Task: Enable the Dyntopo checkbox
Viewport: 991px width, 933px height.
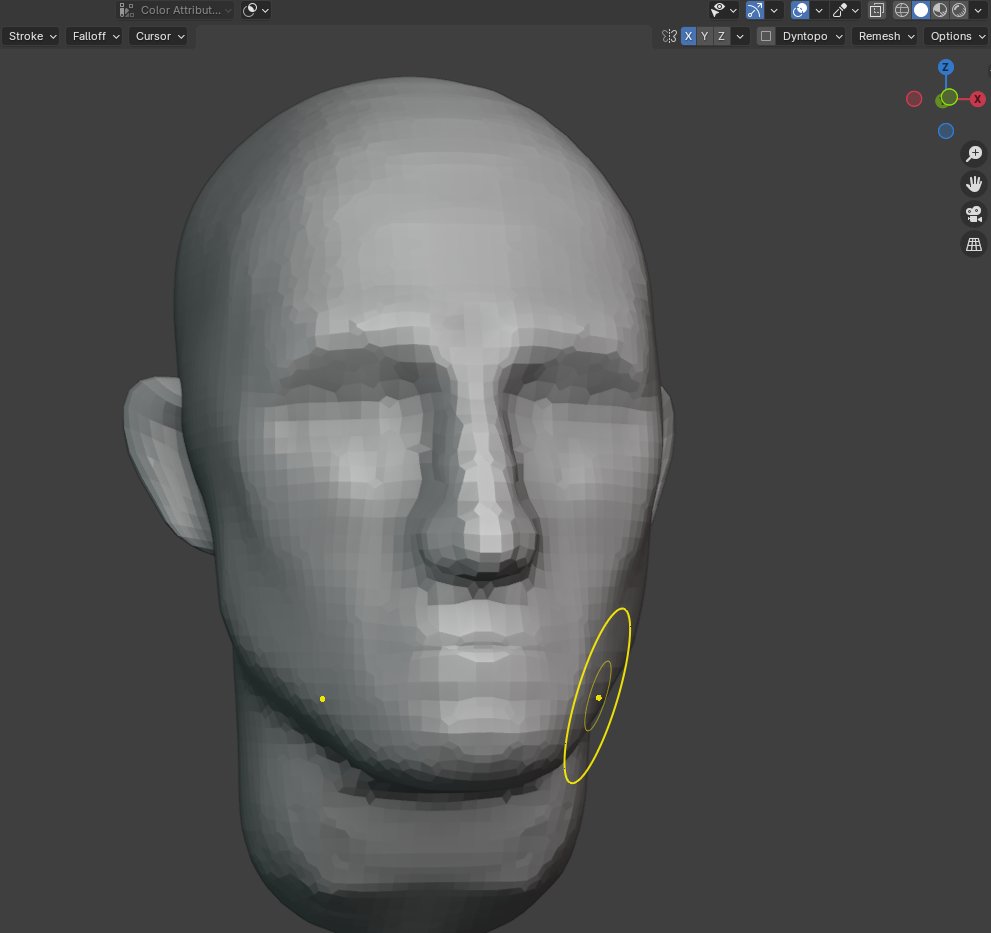Action: coord(766,36)
